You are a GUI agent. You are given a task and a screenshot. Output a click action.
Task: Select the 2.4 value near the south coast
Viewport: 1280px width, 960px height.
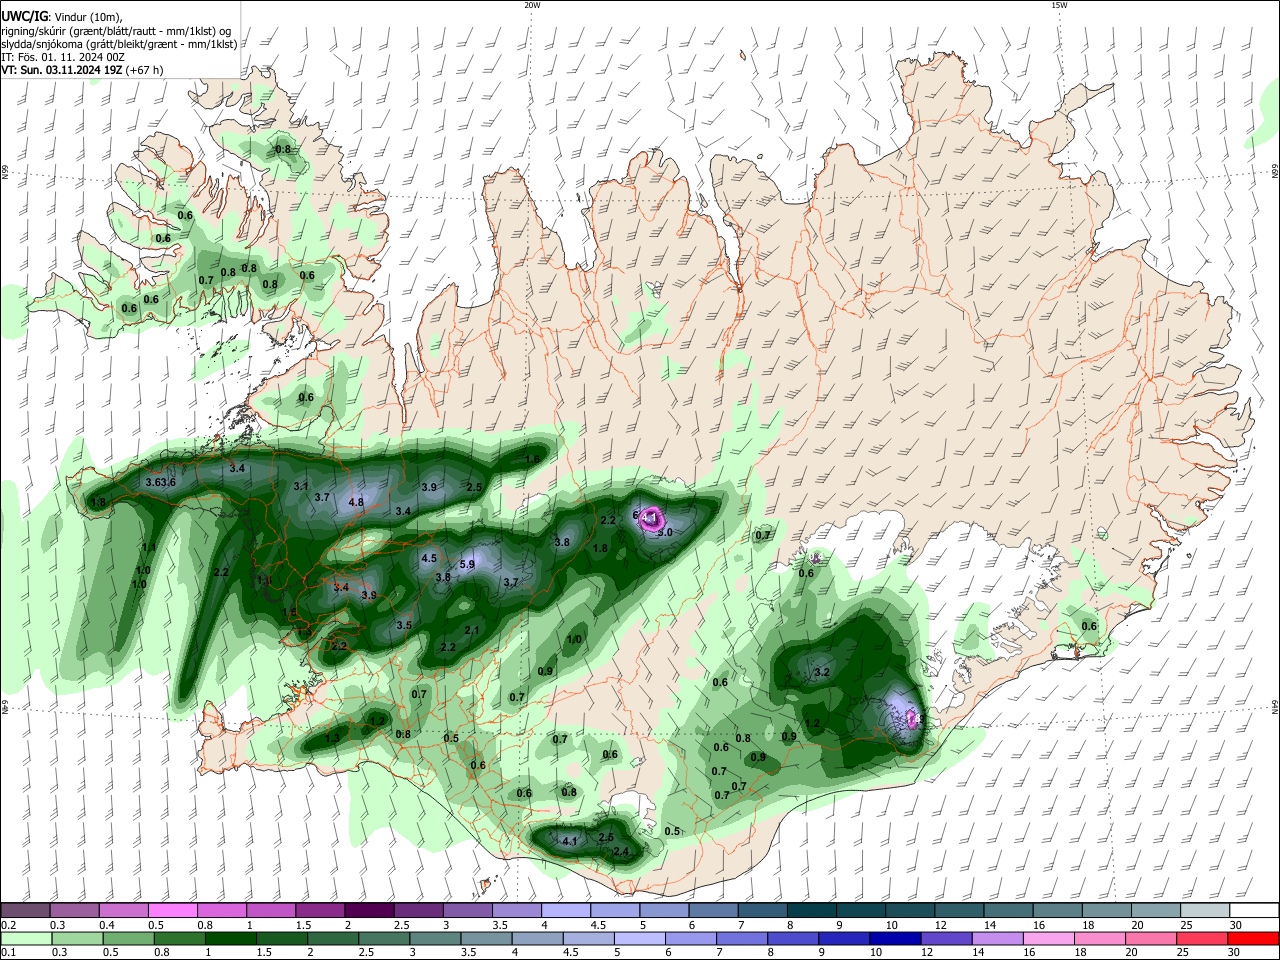click(621, 852)
